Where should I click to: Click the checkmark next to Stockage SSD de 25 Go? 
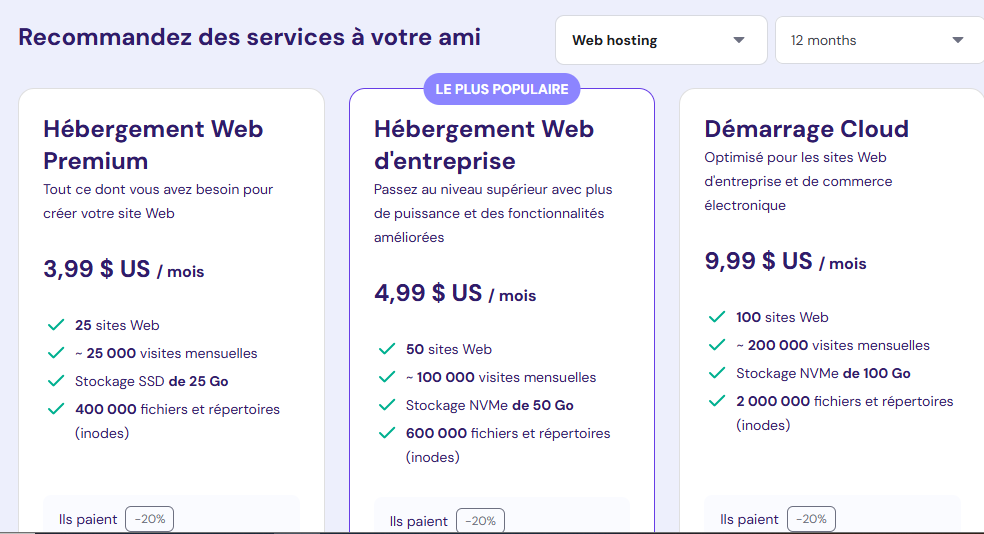pos(56,381)
